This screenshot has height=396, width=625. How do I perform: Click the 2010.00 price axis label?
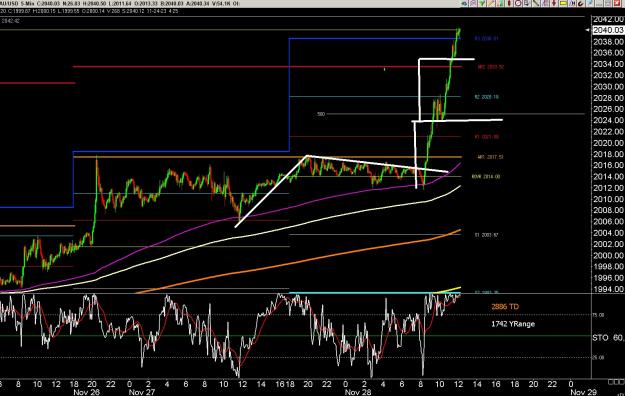click(x=608, y=199)
